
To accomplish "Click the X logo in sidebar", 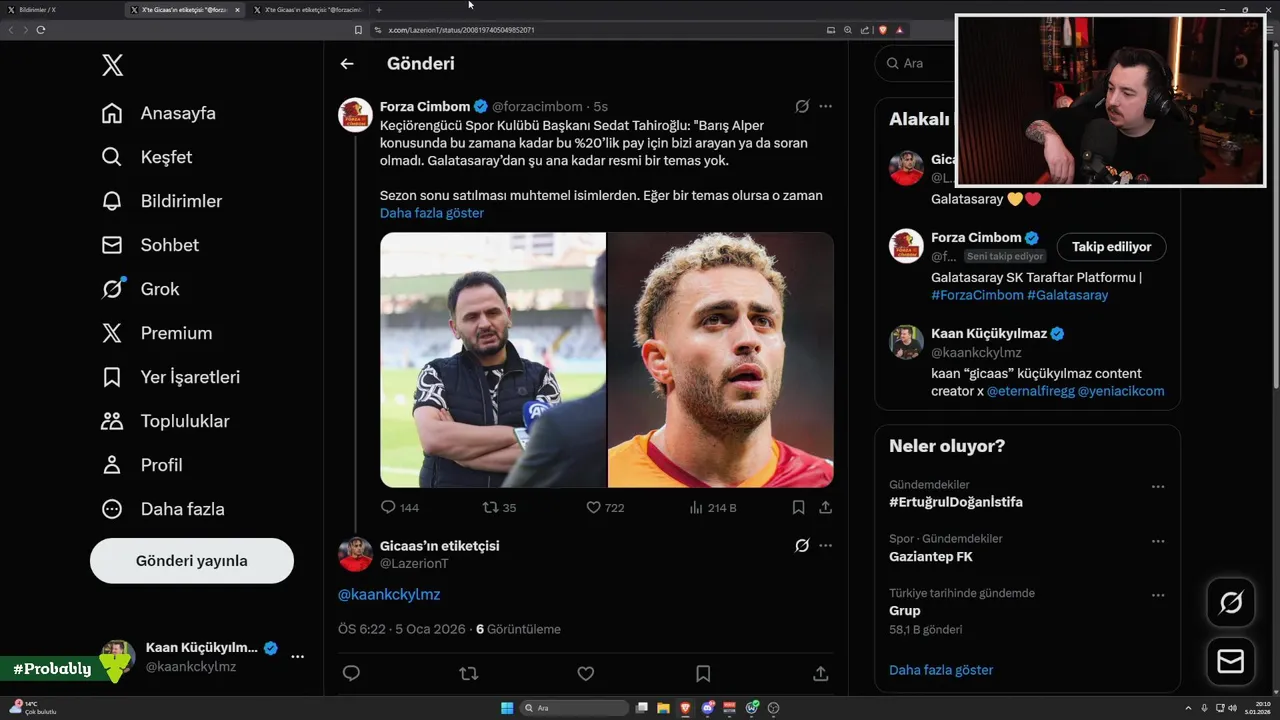I will (x=113, y=66).
